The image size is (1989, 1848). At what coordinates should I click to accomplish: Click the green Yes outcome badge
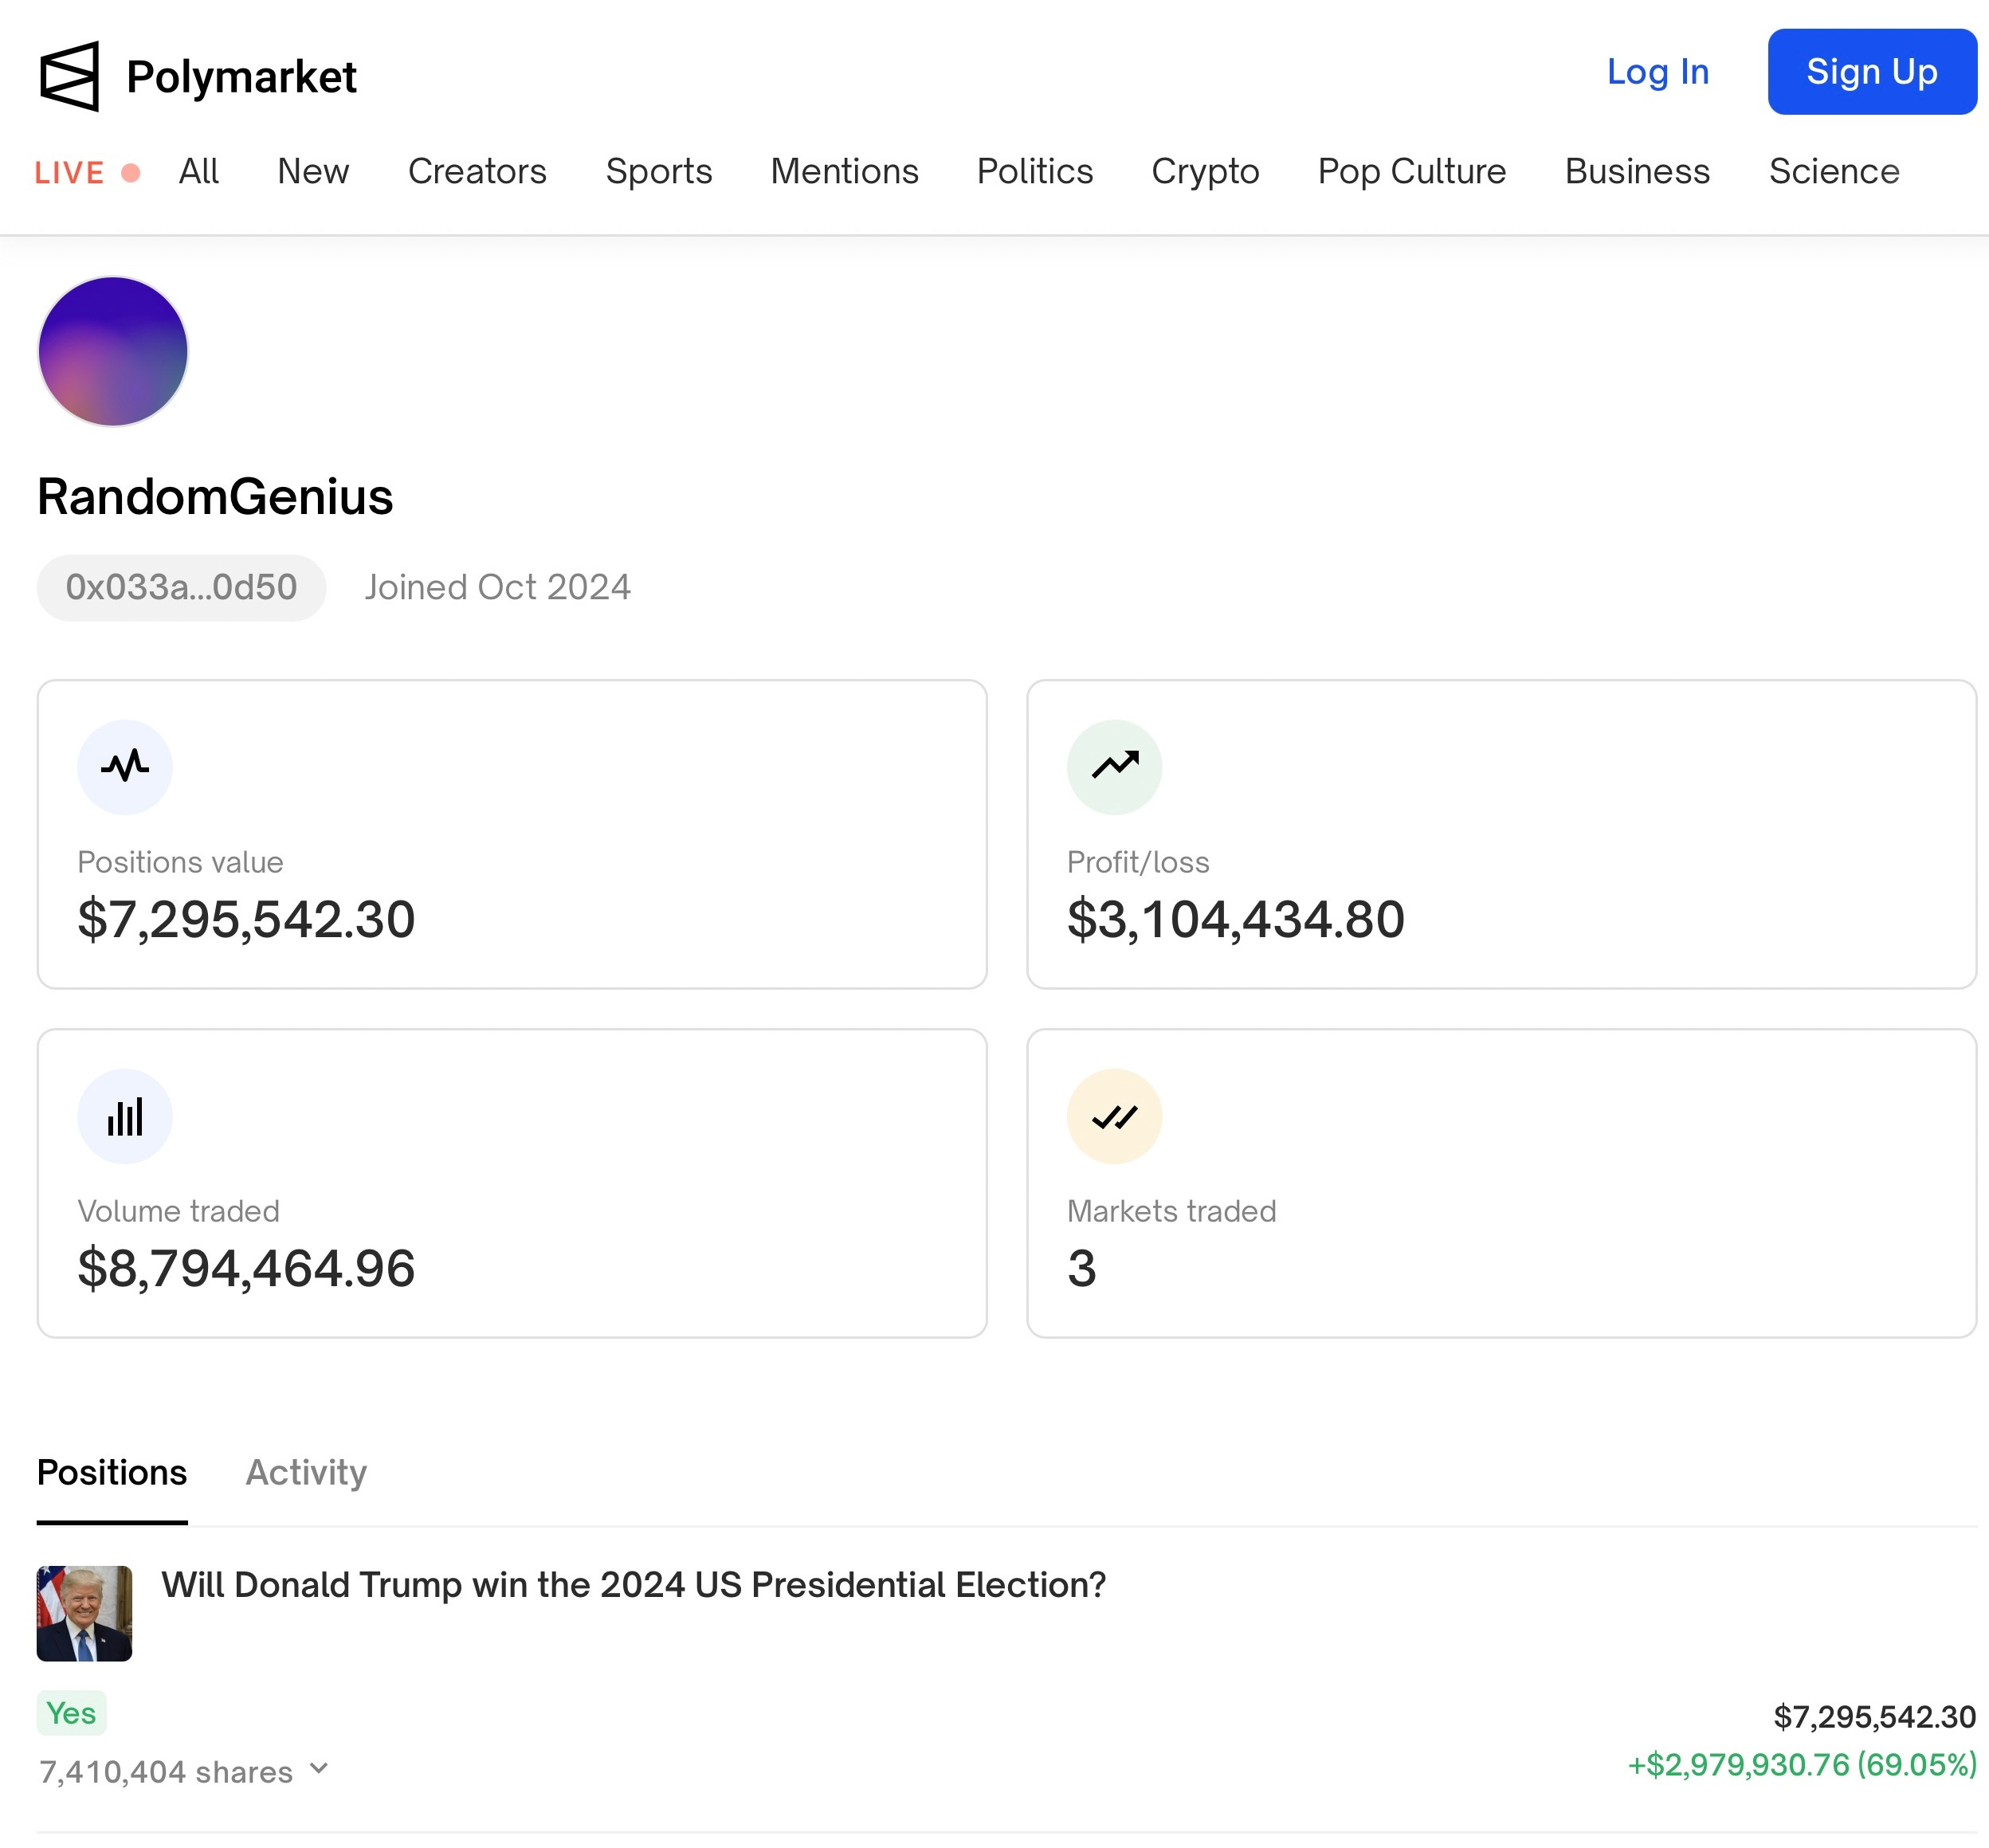click(x=71, y=1713)
